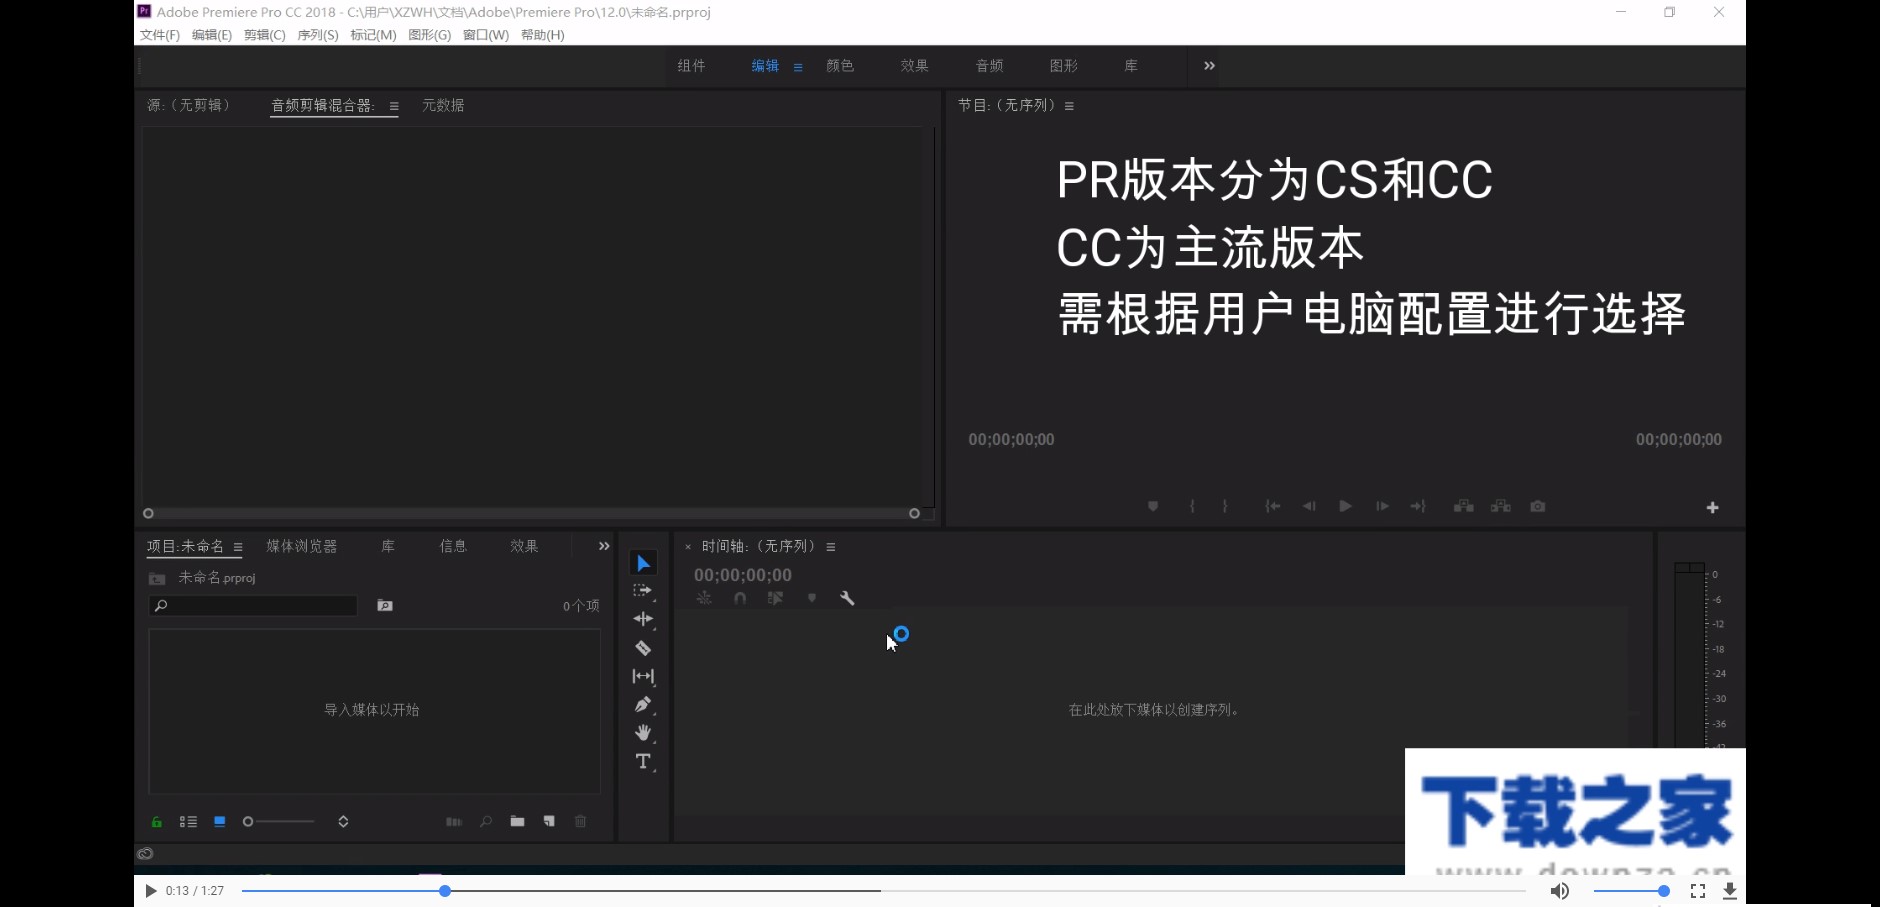
Task: Open a new bin in project panel
Action: coord(518,821)
